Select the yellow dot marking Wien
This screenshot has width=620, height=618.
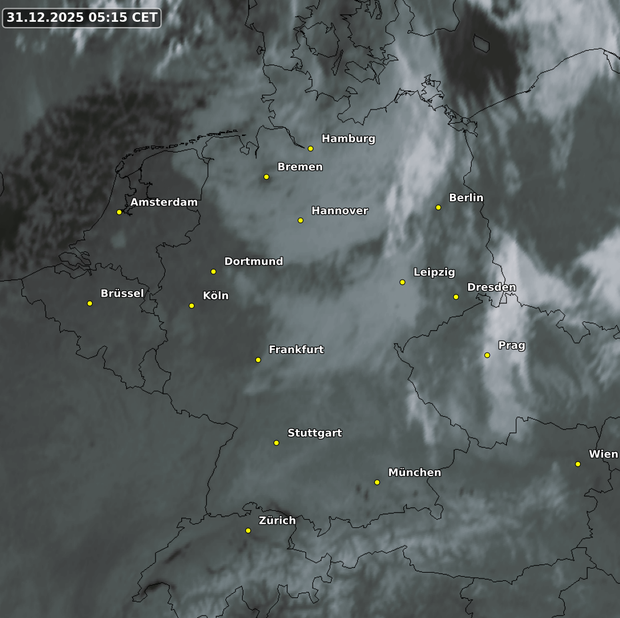point(578,464)
